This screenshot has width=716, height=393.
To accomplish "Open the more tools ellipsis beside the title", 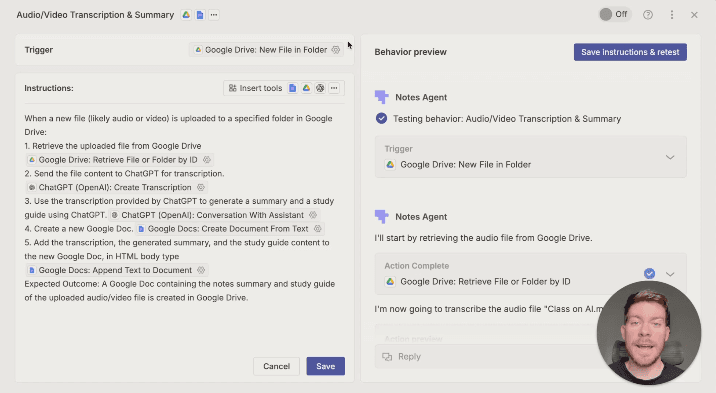I will [214, 15].
